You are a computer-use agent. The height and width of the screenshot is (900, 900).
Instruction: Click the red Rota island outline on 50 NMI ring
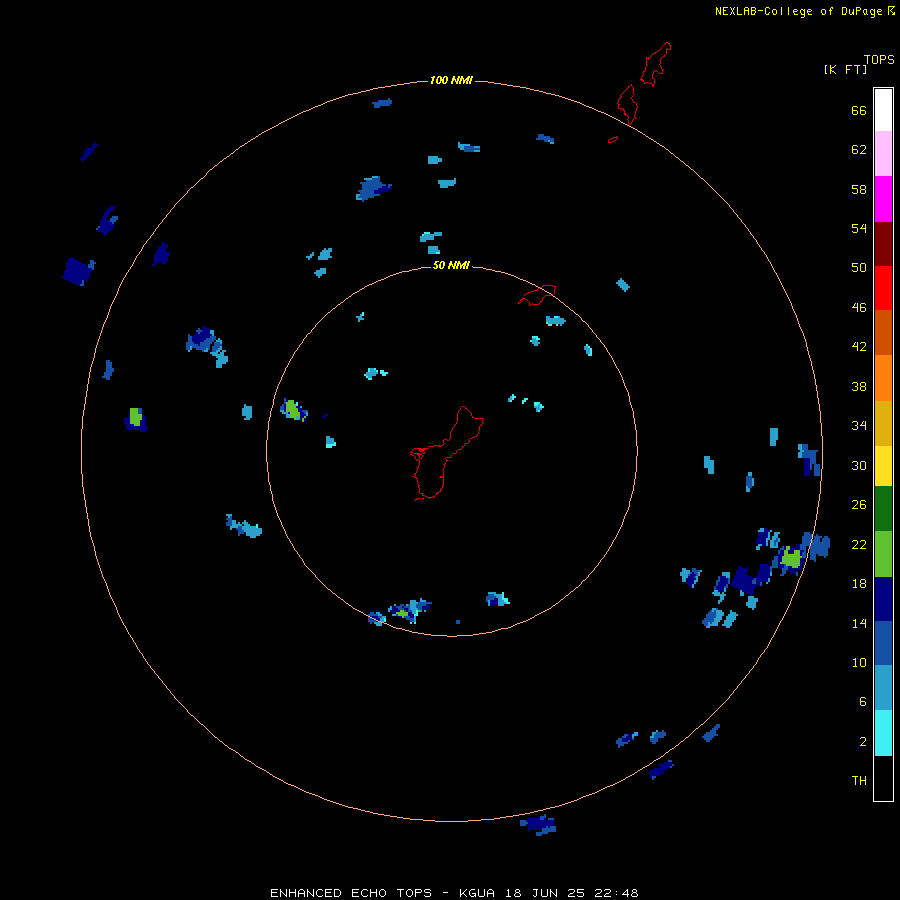(x=537, y=294)
